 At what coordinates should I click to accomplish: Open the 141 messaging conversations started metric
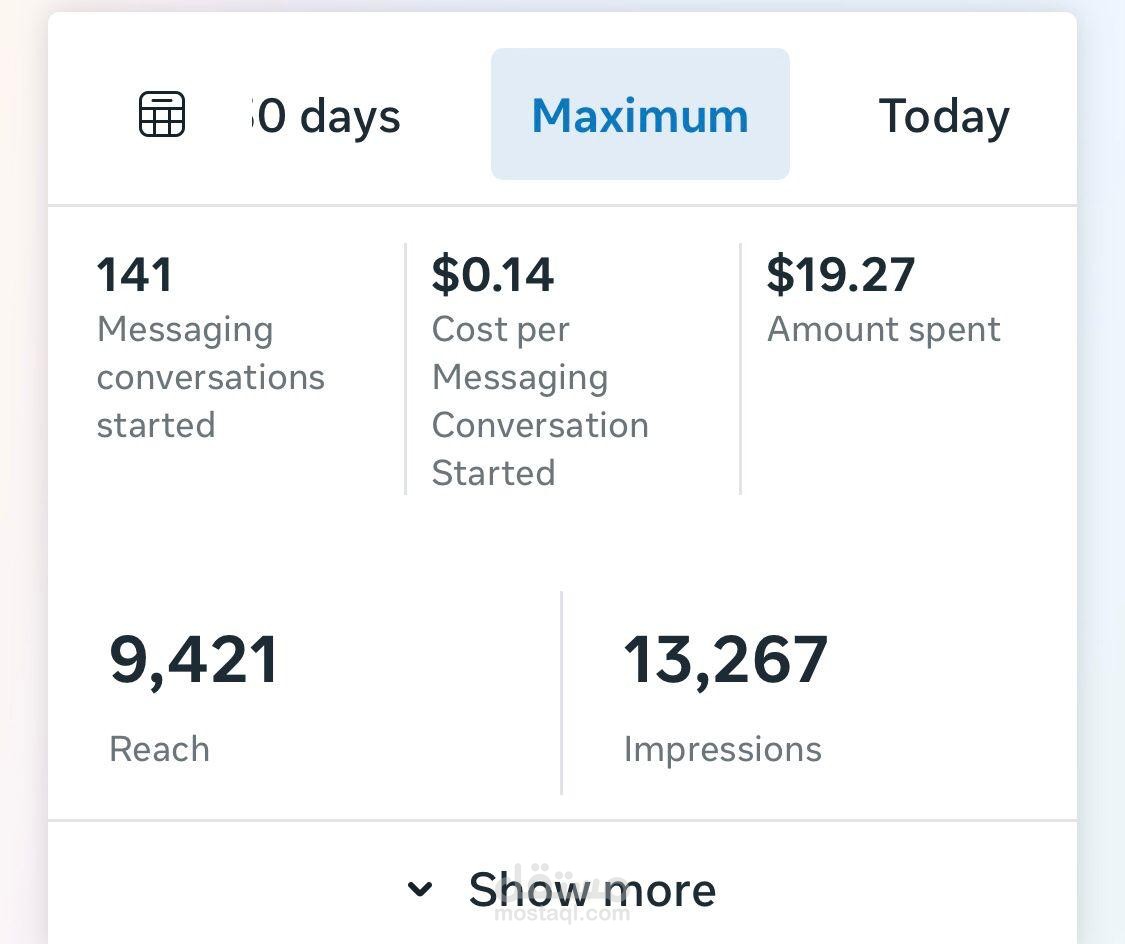211,347
